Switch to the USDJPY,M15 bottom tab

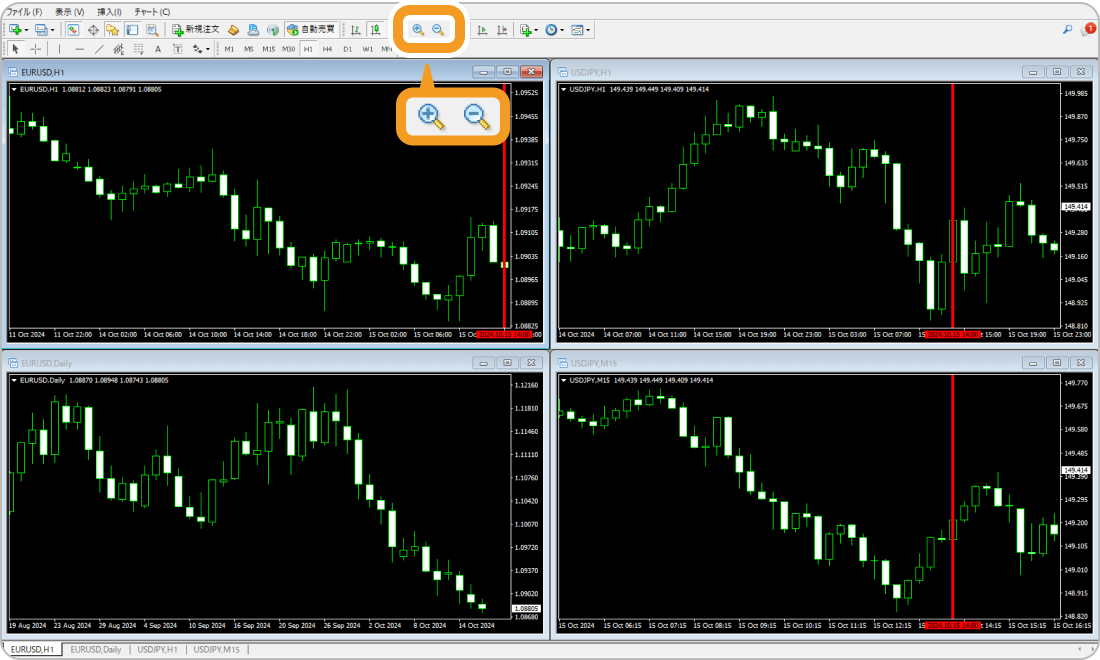216,649
